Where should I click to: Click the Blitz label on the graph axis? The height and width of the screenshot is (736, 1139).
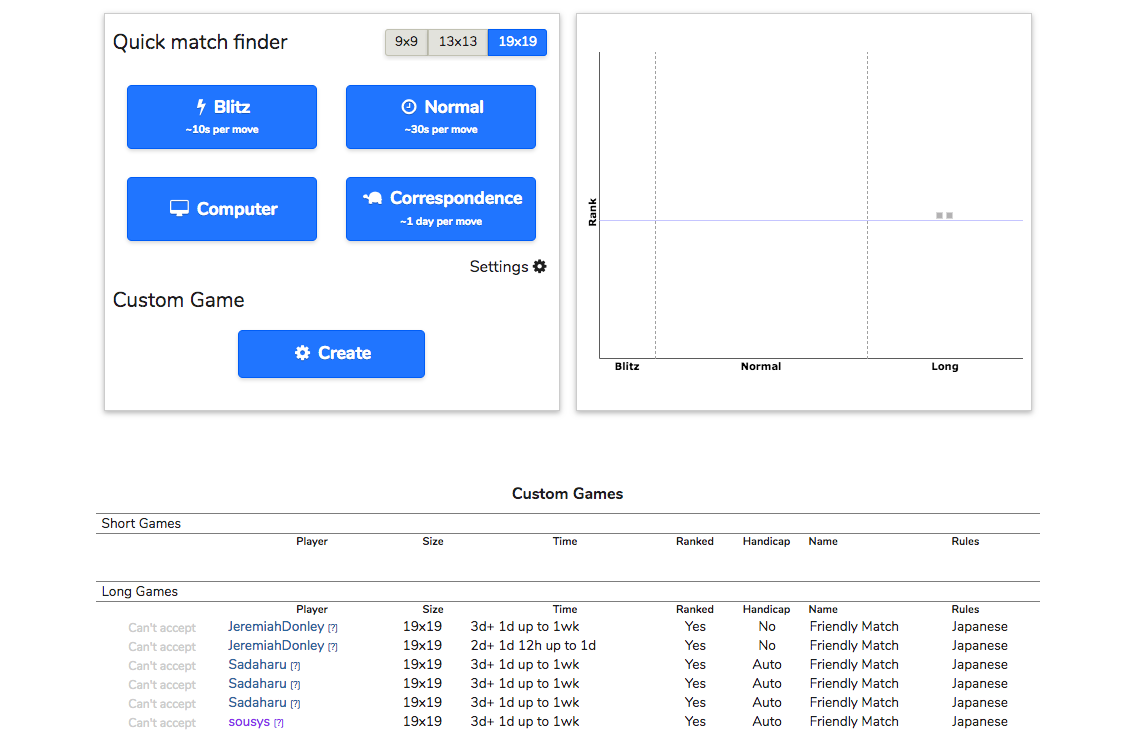pyautogui.click(x=627, y=366)
